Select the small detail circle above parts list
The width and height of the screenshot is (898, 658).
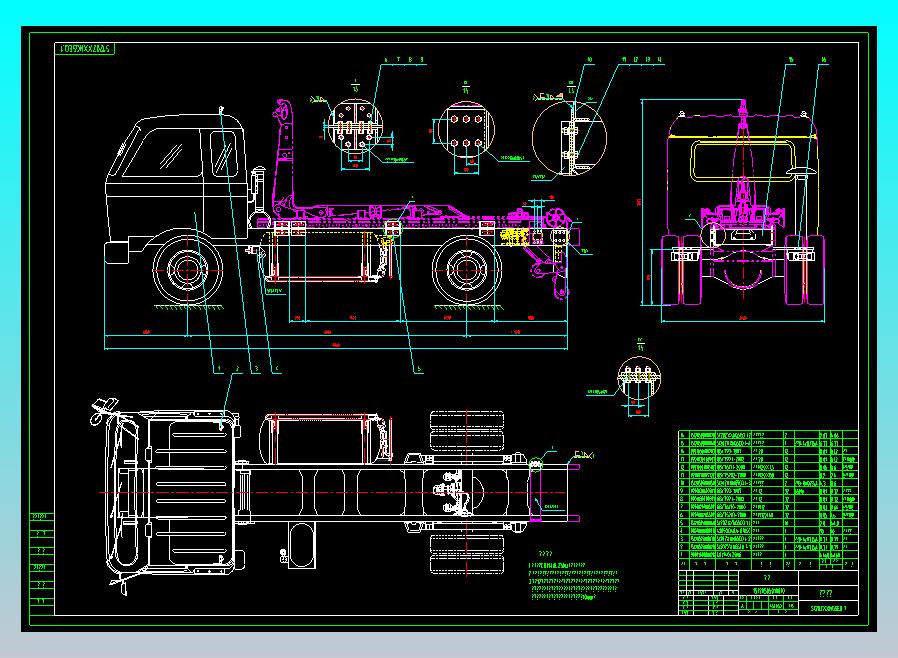tap(639, 378)
